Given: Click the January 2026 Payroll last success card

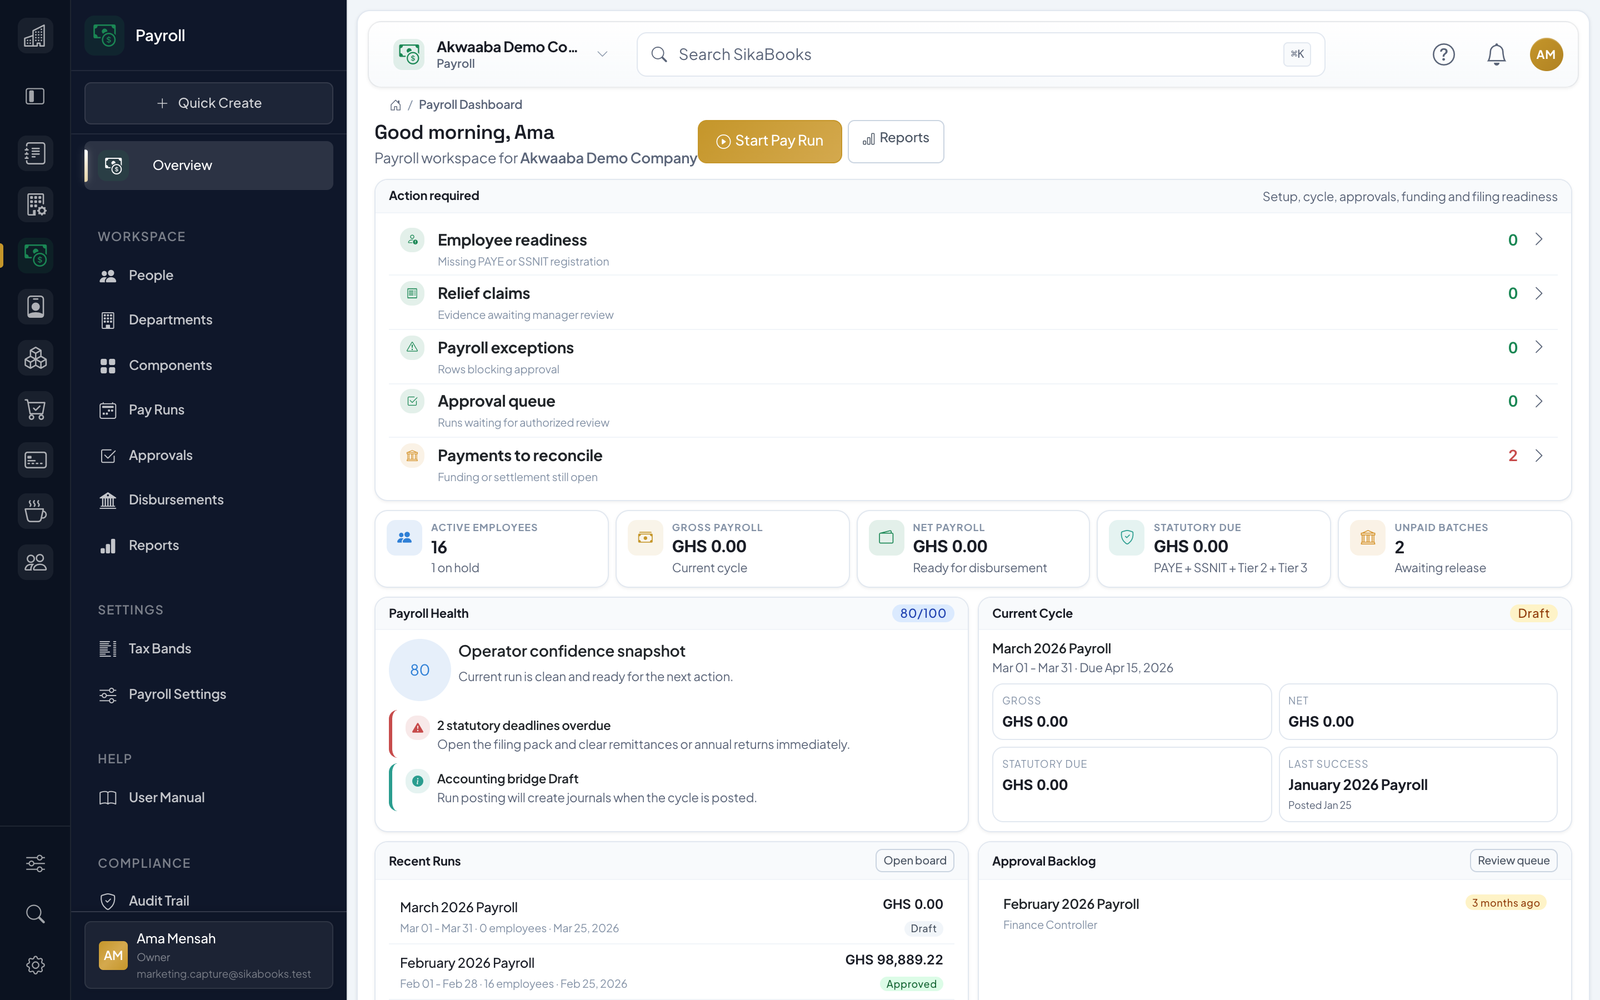Looking at the screenshot, I should [1417, 785].
